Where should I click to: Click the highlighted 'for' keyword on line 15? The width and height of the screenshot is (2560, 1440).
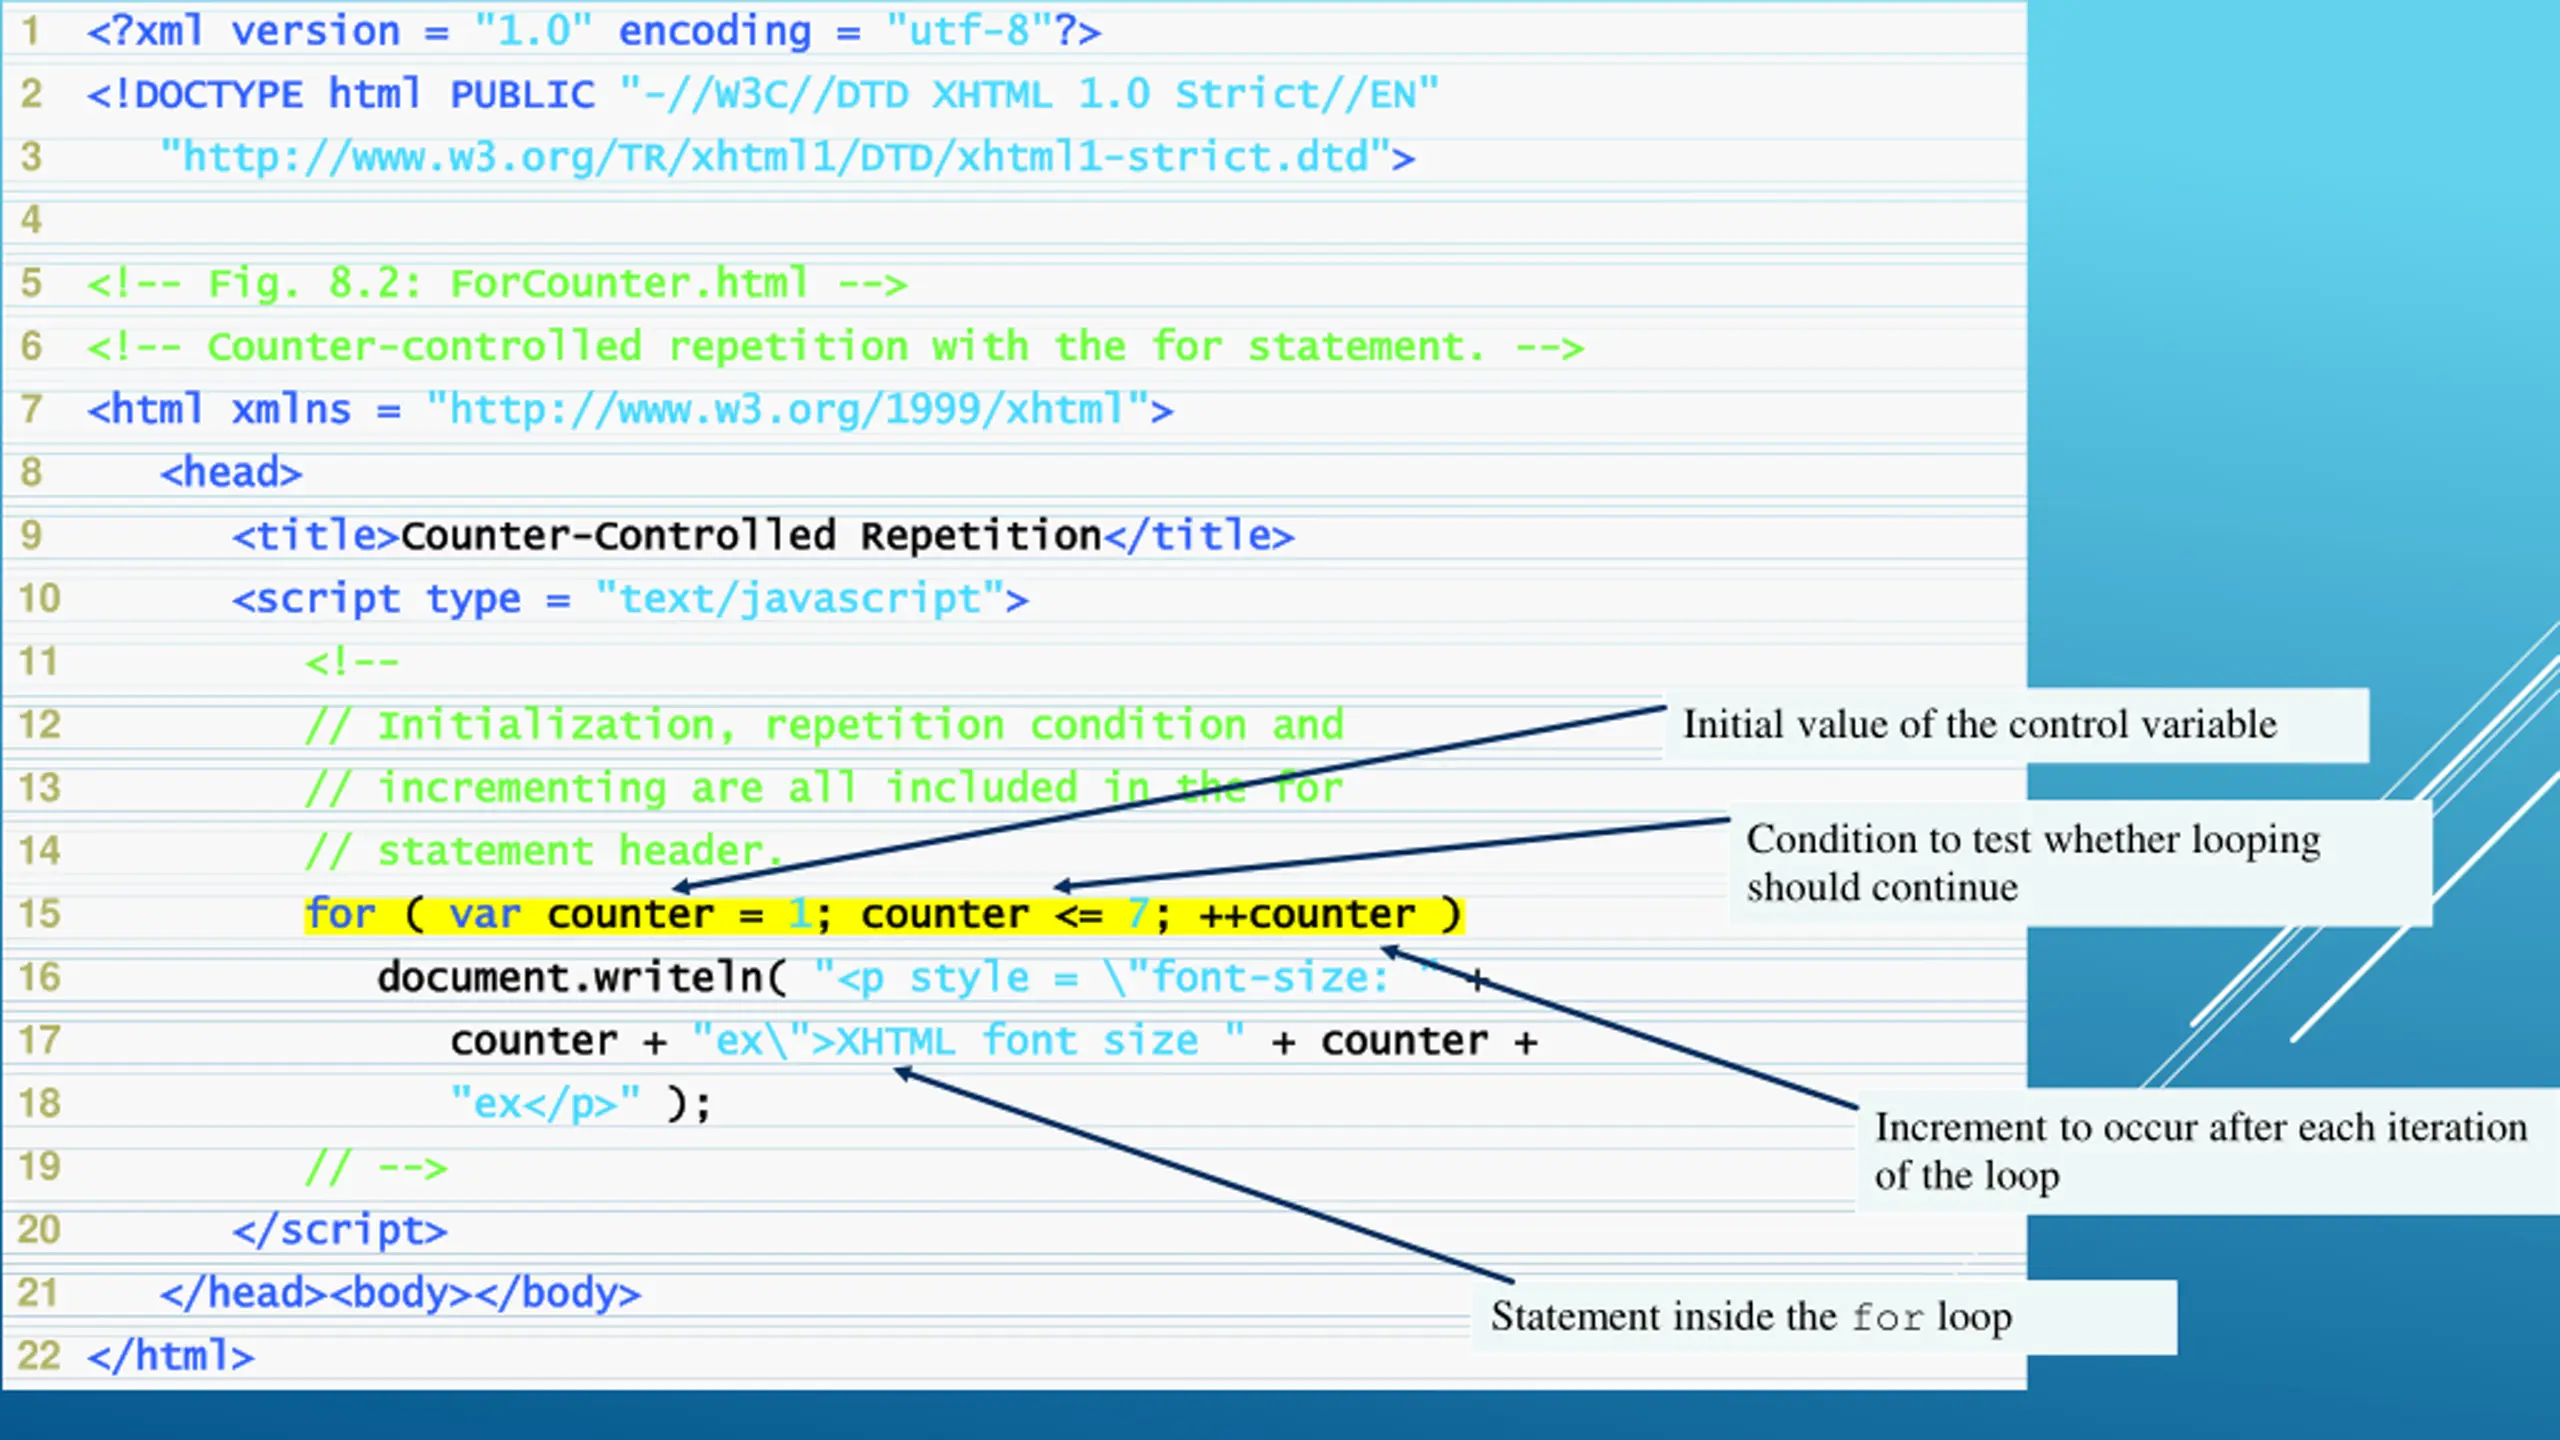tap(340, 914)
